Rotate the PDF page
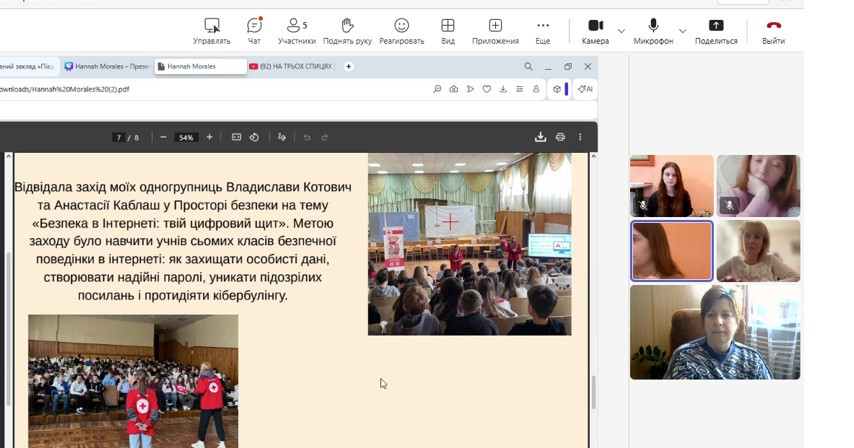The height and width of the screenshot is (448, 854). coord(254,137)
